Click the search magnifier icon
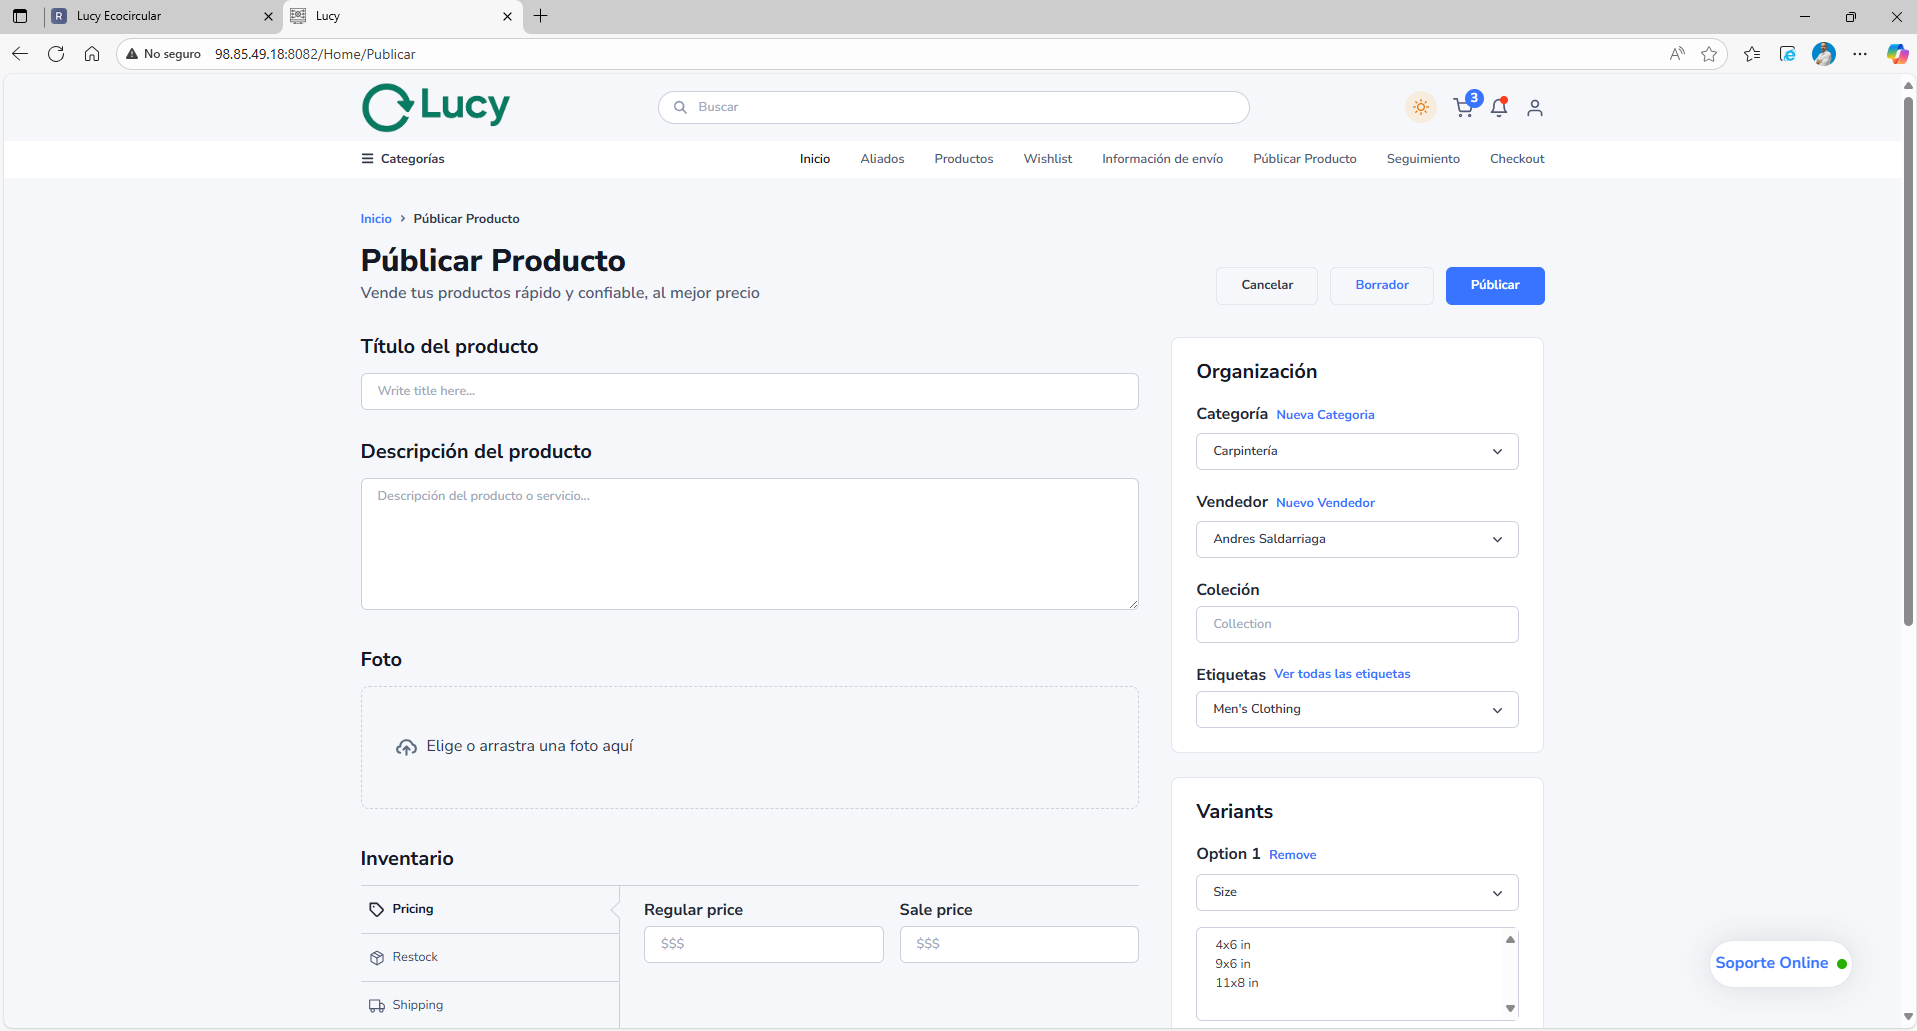This screenshot has width=1917, height=1031. [x=681, y=107]
